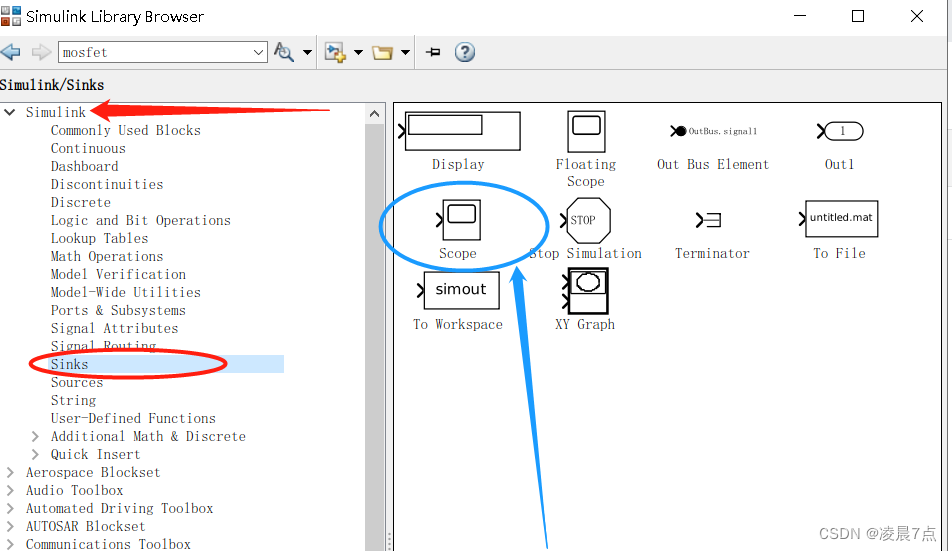Select User-Defined Functions in the tree
The height and width of the screenshot is (551, 952).
point(134,418)
